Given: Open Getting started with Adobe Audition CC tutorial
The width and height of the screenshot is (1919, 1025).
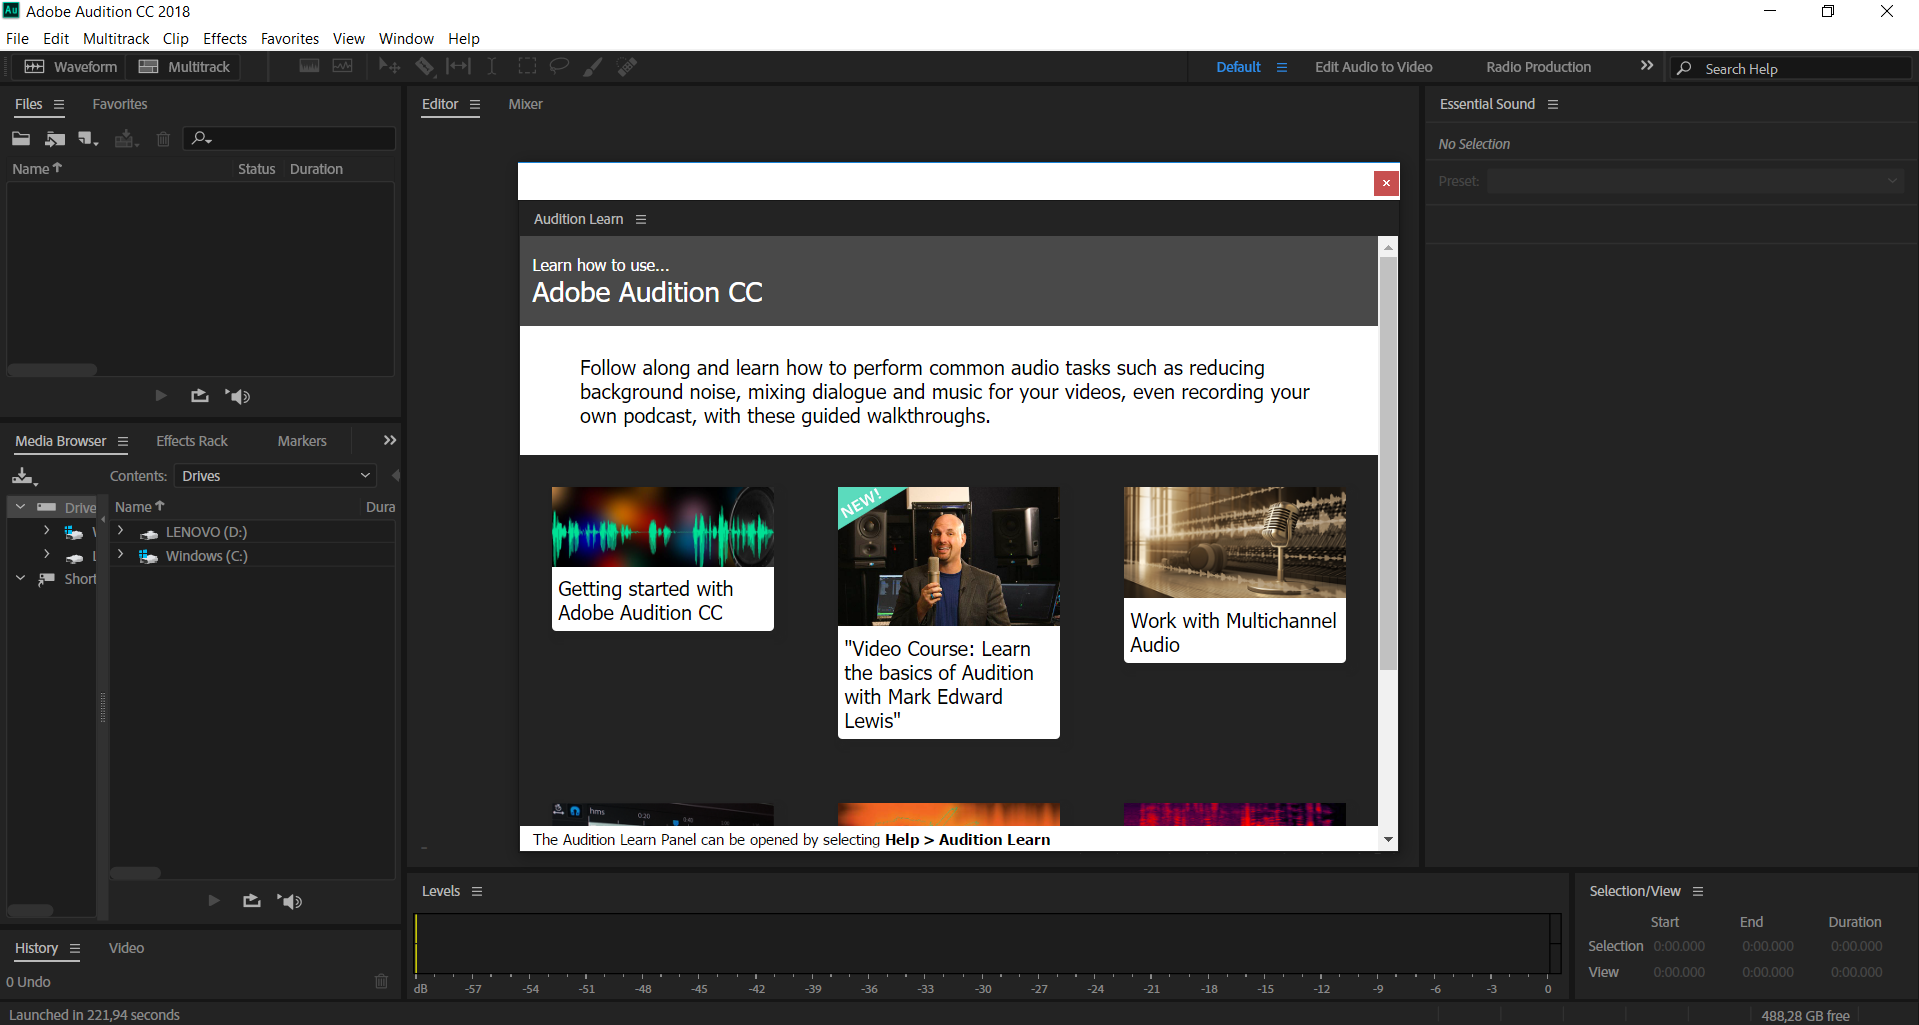Looking at the screenshot, I should point(662,558).
